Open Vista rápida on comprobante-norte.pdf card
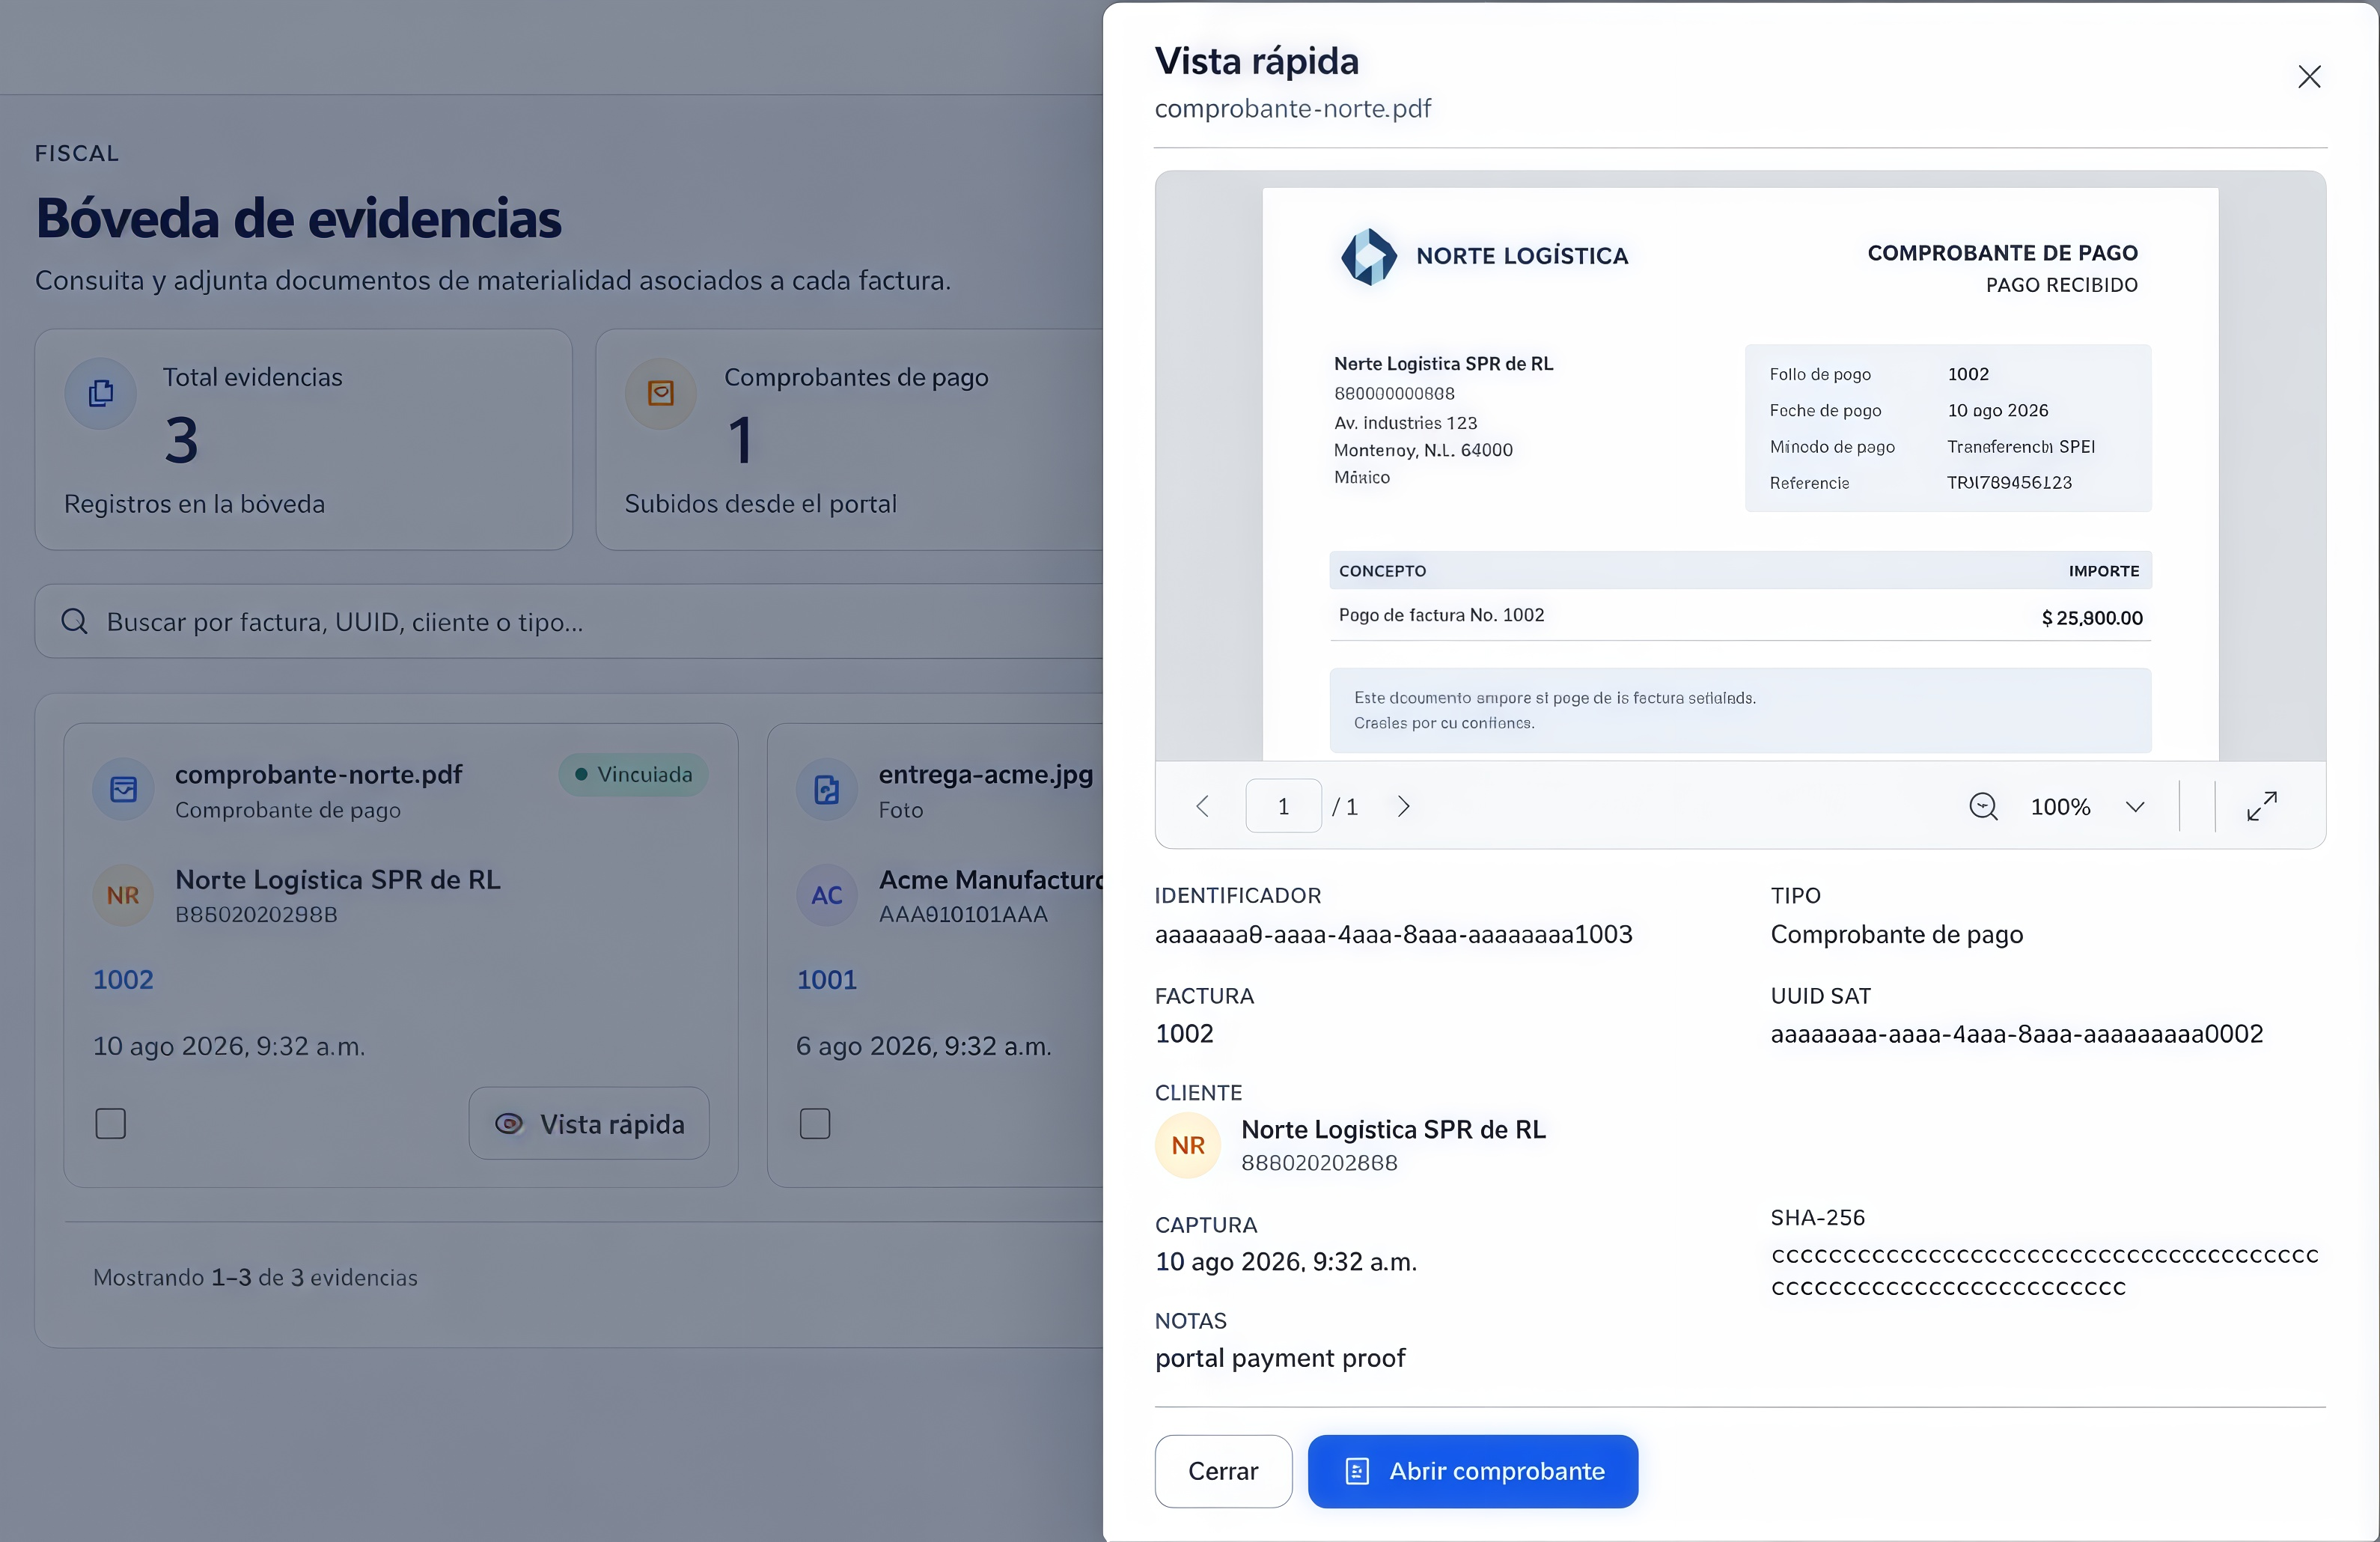2380x1542 pixels. [x=589, y=1123]
